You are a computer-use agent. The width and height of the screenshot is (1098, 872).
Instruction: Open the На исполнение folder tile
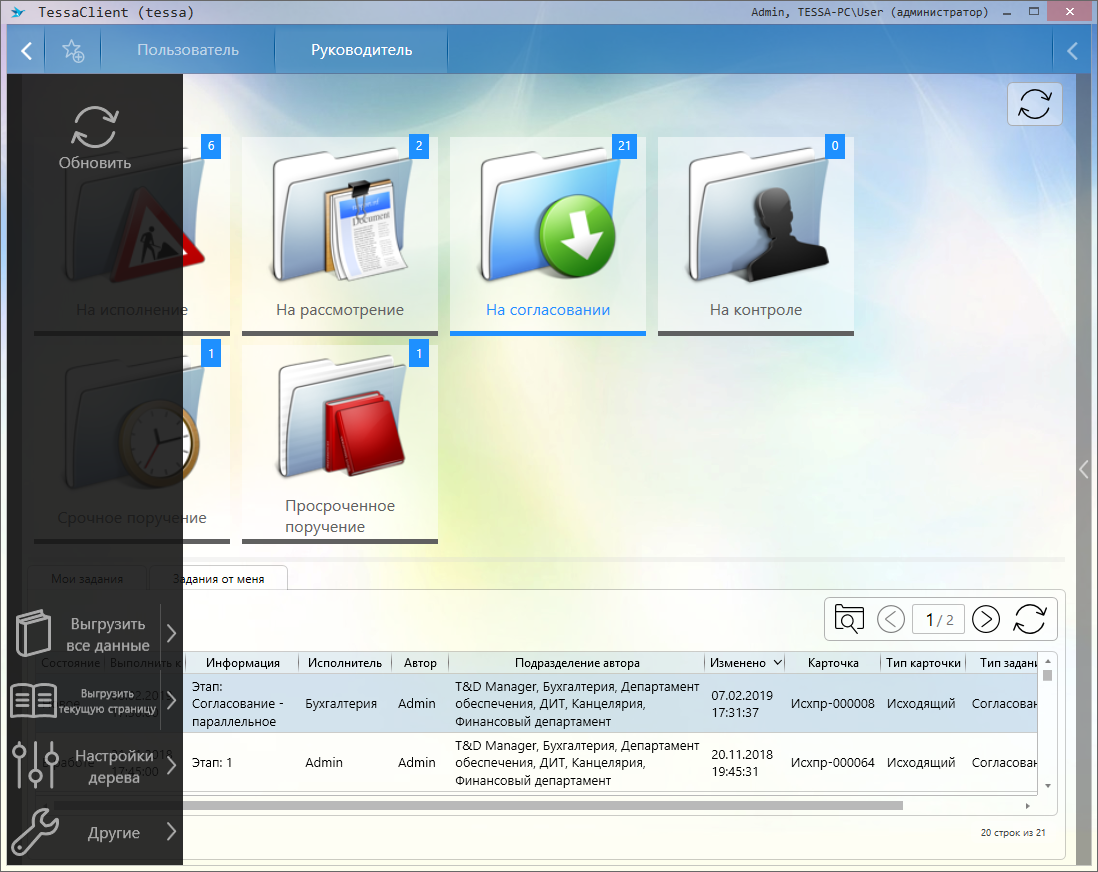(132, 235)
